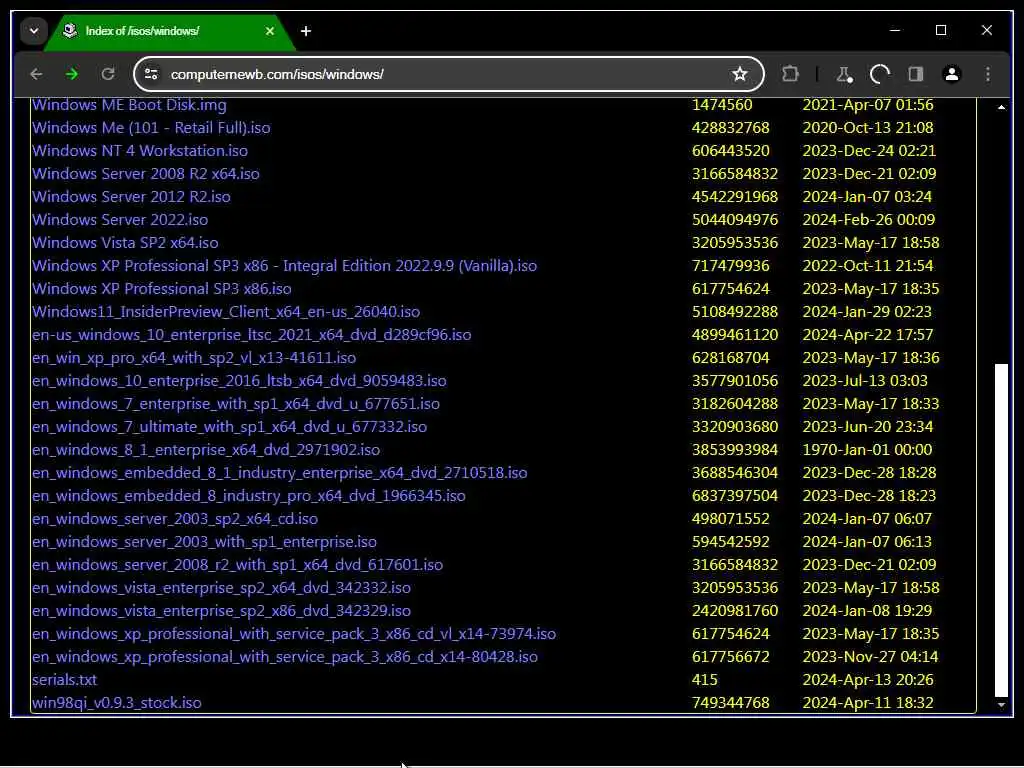Minimize the browser window
Image resolution: width=1024 pixels, height=768 pixels.
tap(895, 30)
